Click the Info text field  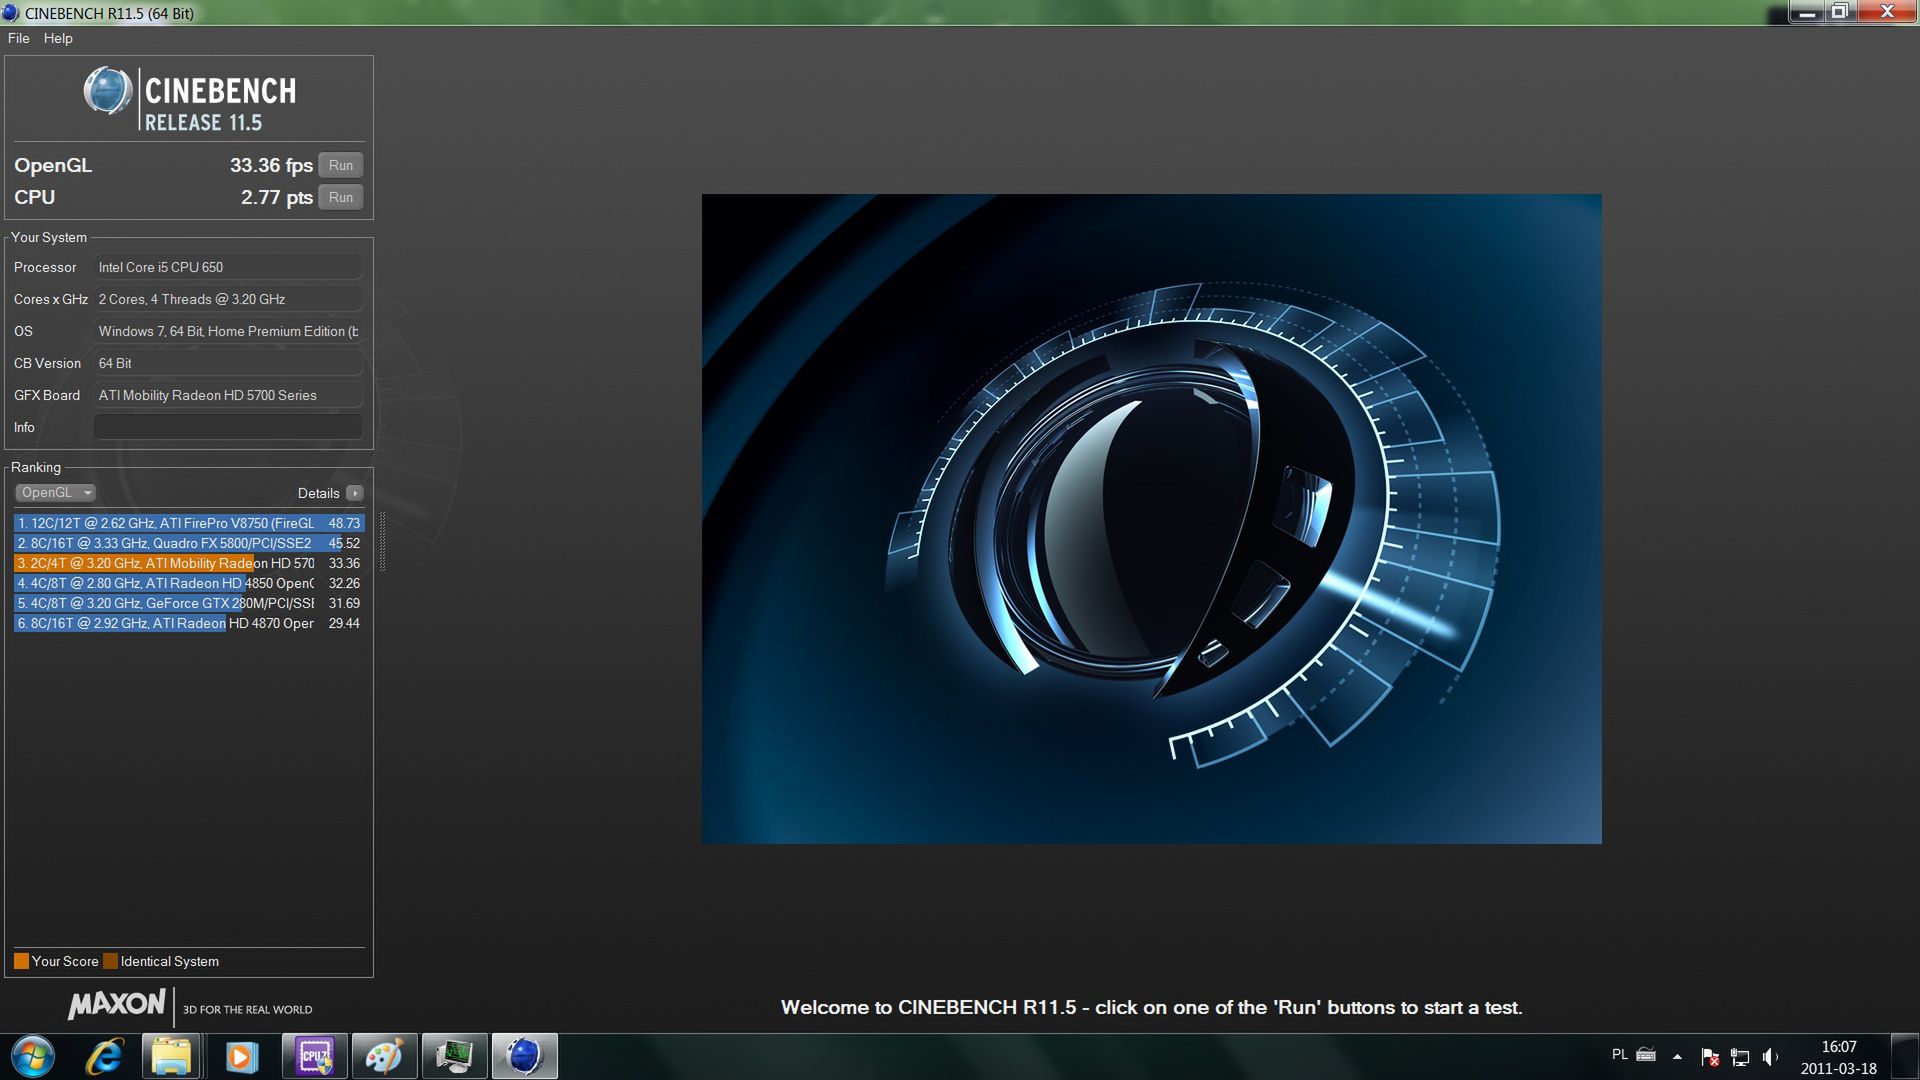pyautogui.click(x=228, y=427)
